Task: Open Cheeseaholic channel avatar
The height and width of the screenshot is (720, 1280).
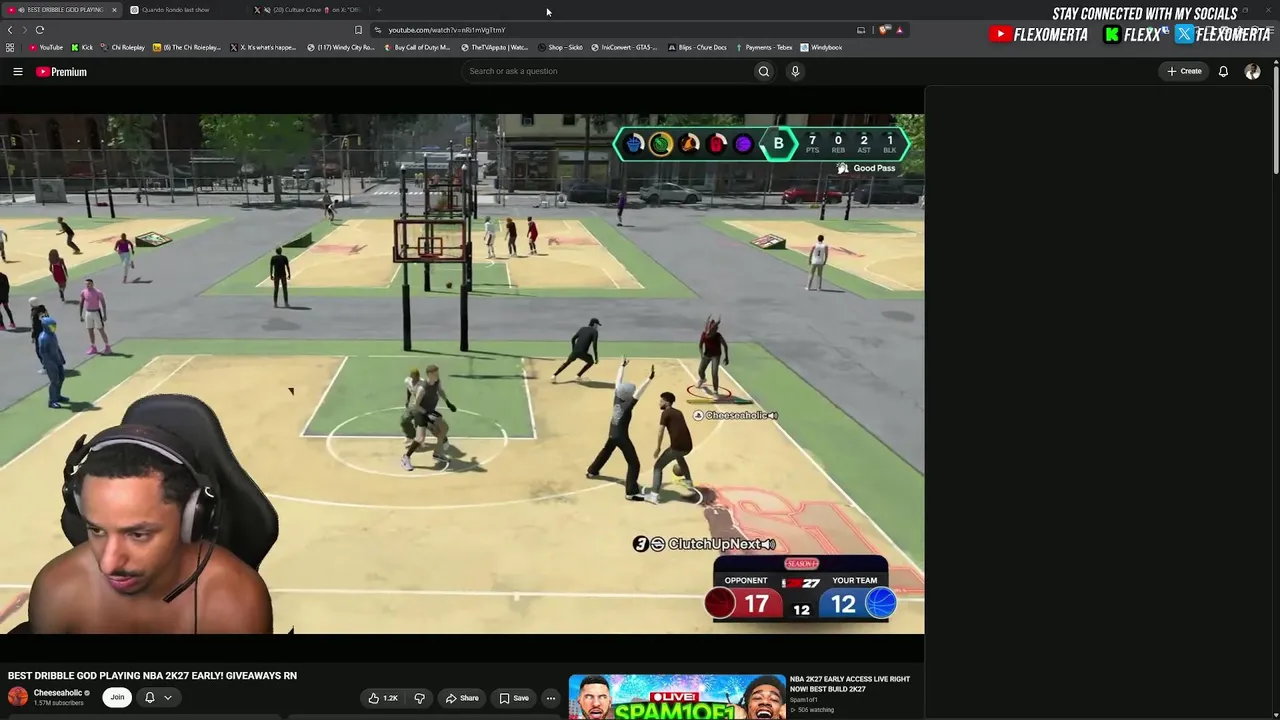Action: [x=18, y=697]
